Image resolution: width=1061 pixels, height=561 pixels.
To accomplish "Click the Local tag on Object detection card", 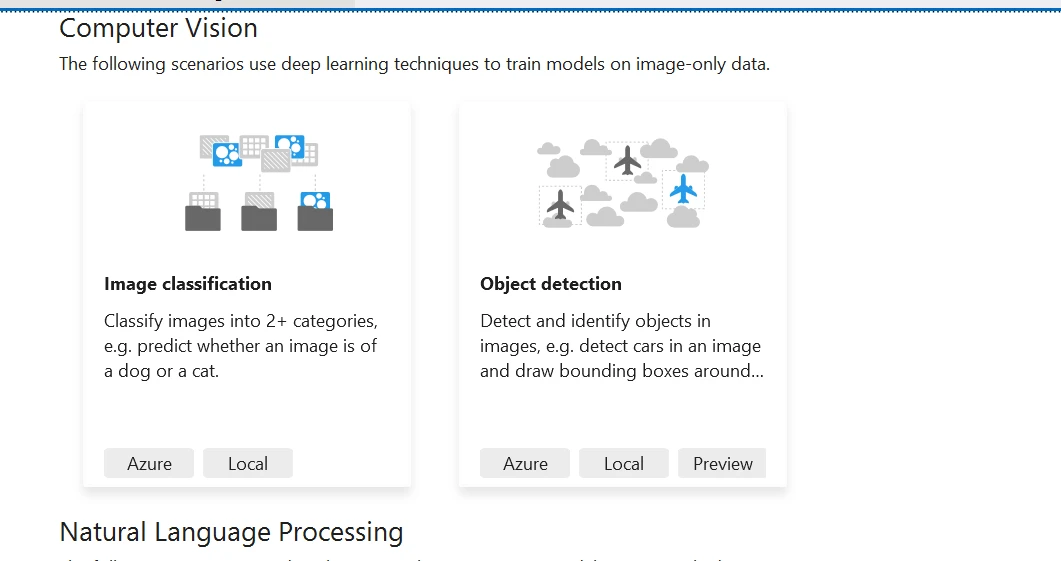I will (x=624, y=463).
